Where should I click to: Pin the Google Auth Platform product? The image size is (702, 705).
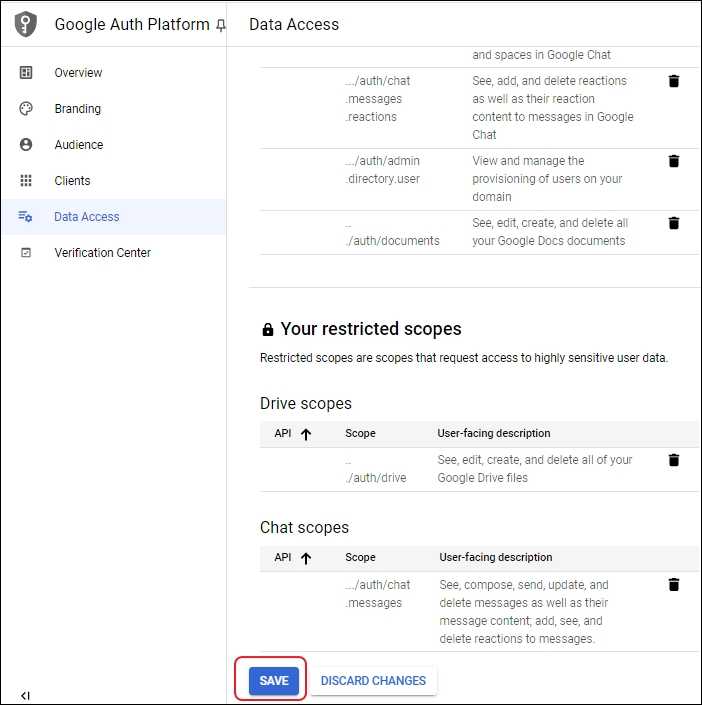(220, 26)
